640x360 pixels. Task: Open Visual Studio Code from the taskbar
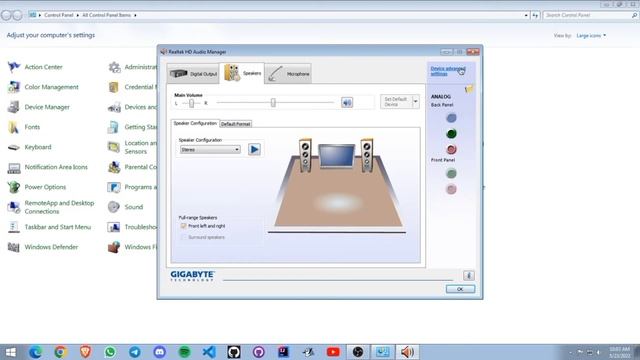(209, 352)
